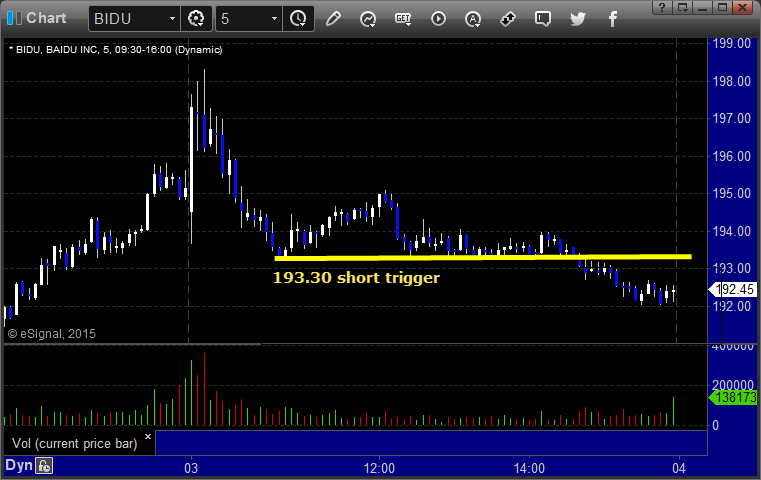The height and width of the screenshot is (480, 761).
Task: Open the help question mark button
Action: [x=662, y=7]
